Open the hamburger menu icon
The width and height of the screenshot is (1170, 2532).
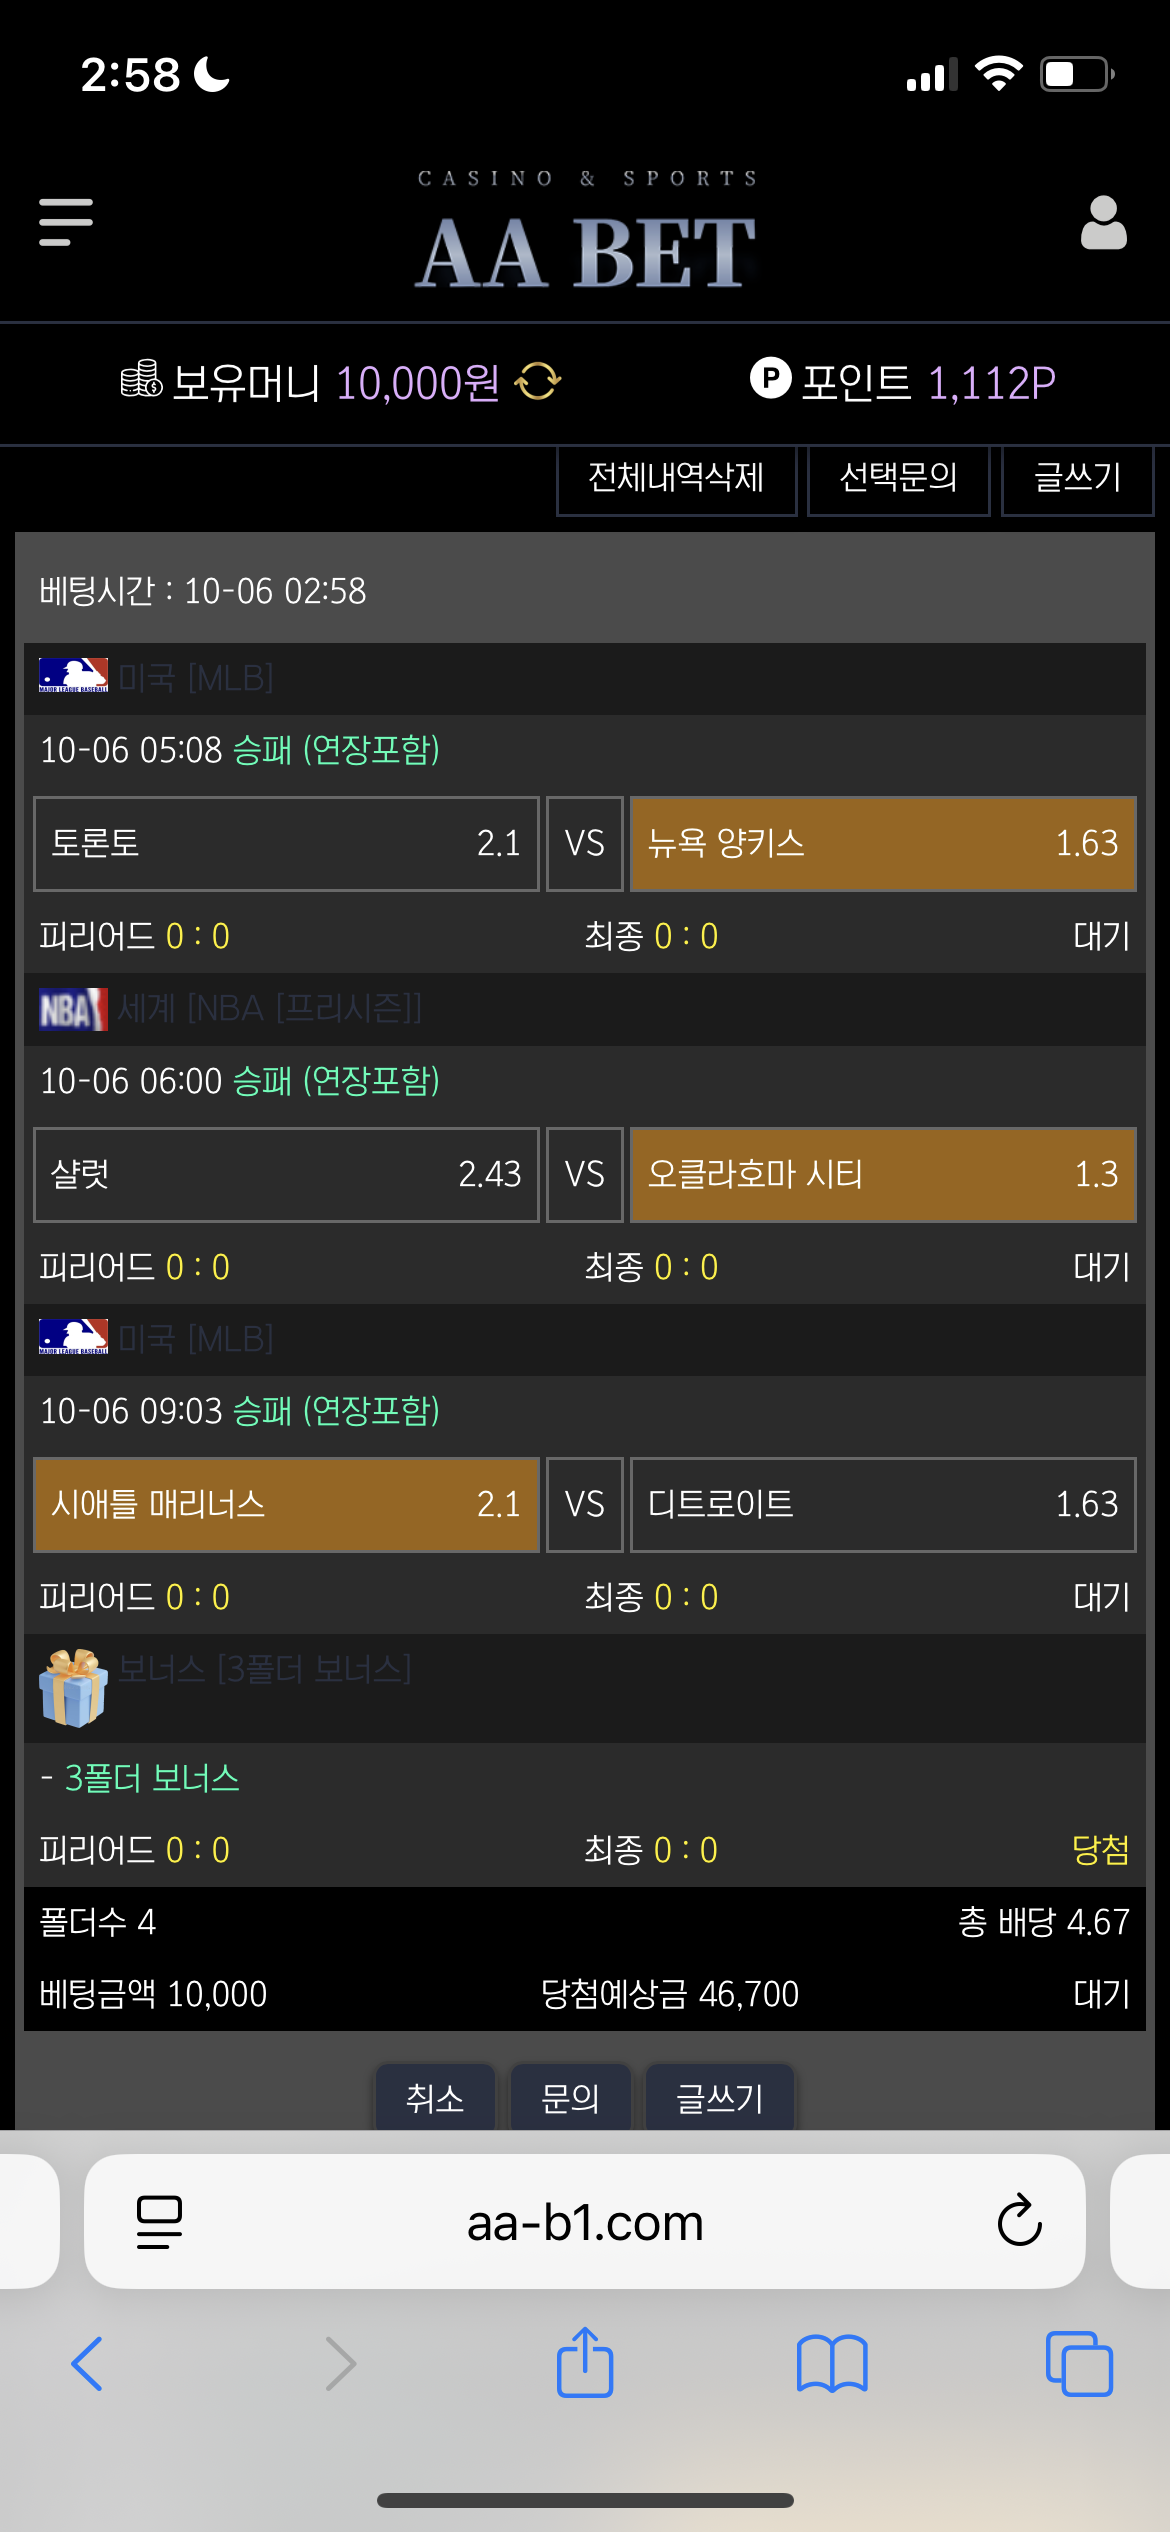pyautogui.click(x=66, y=222)
